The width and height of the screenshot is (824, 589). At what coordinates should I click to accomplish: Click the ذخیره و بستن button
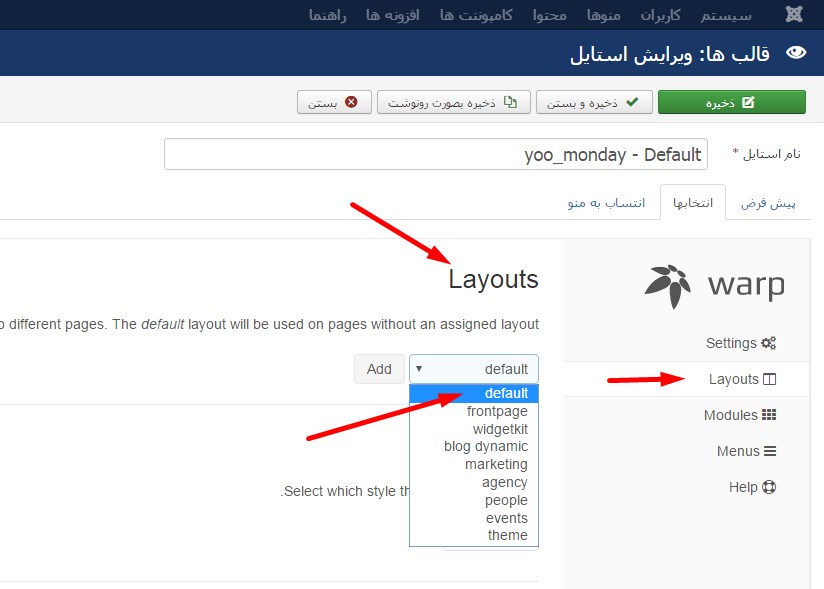pos(594,102)
